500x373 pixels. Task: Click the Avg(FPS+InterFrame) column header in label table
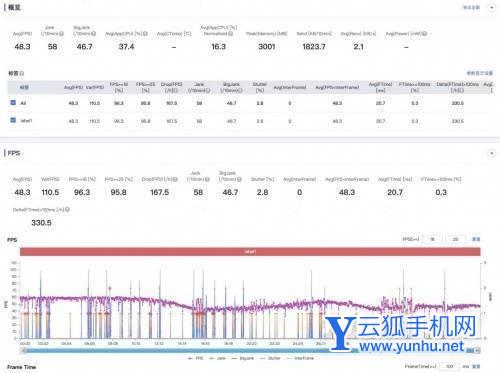pyautogui.click(x=337, y=87)
